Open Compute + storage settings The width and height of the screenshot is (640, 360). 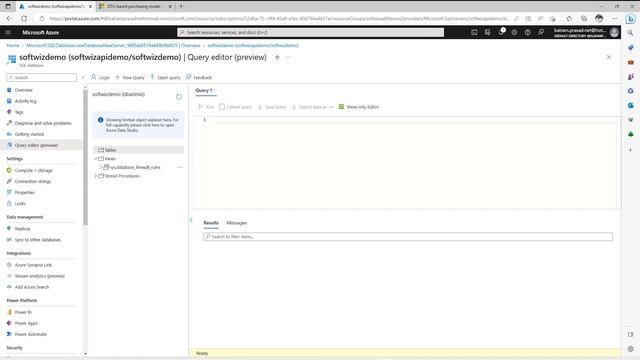pos(33,170)
